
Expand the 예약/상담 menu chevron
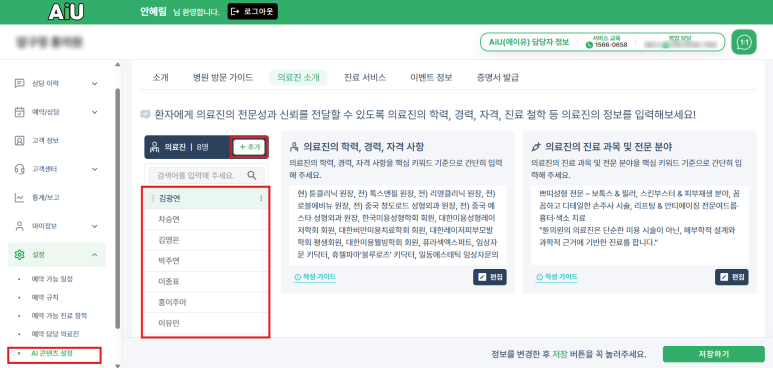point(95,112)
